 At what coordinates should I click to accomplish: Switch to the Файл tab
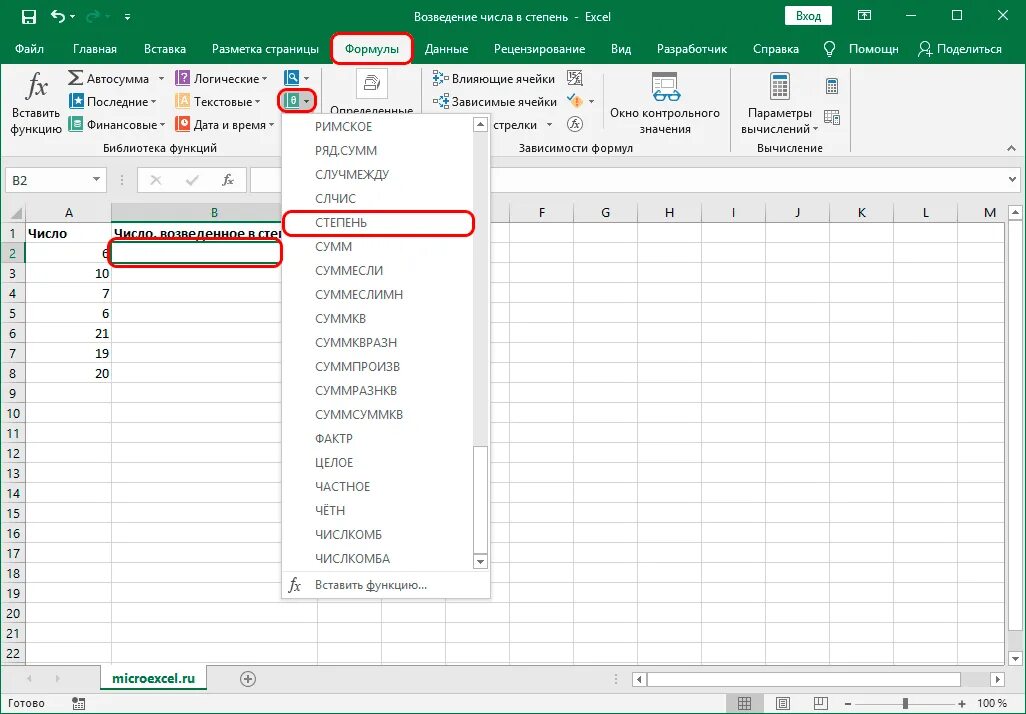point(29,49)
